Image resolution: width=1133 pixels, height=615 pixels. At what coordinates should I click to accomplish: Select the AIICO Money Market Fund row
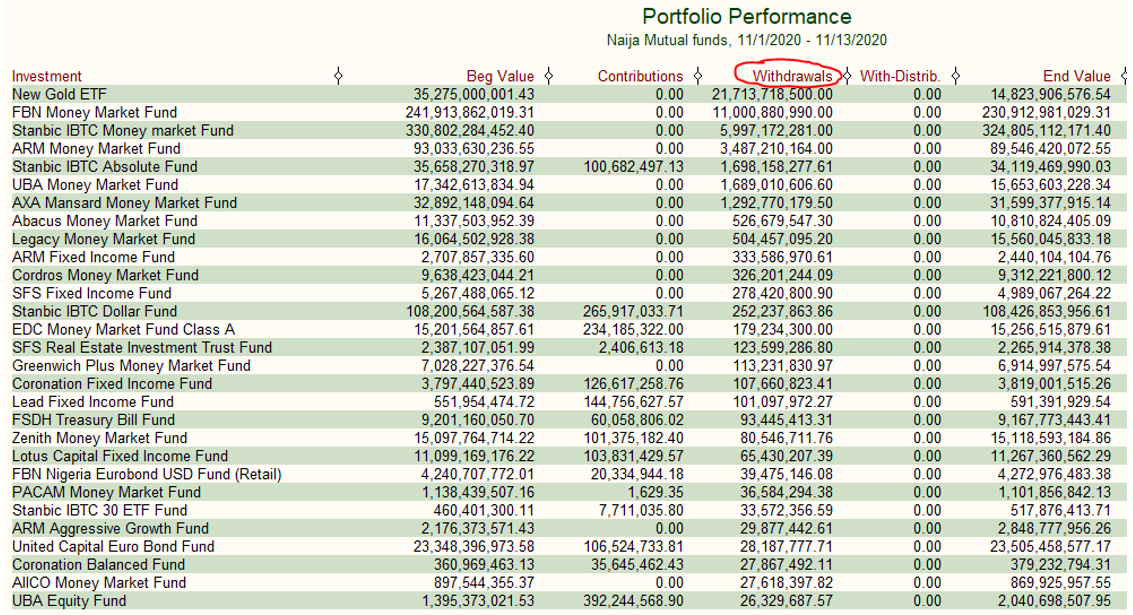pyautogui.click(x=569, y=582)
